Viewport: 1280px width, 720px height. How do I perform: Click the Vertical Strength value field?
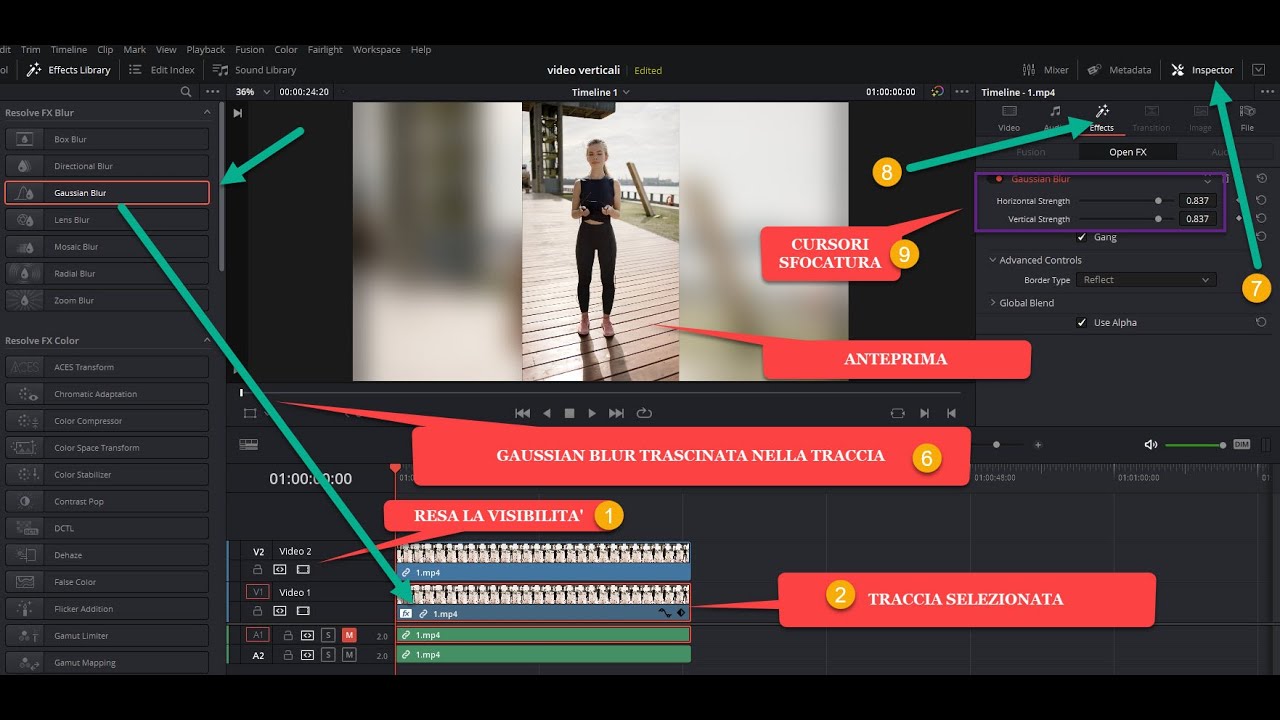(x=1197, y=219)
